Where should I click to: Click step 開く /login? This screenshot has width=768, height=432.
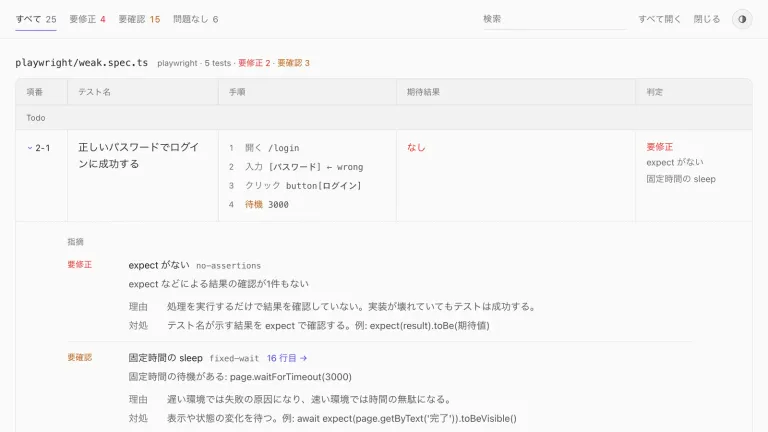pyautogui.click(x=272, y=148)
